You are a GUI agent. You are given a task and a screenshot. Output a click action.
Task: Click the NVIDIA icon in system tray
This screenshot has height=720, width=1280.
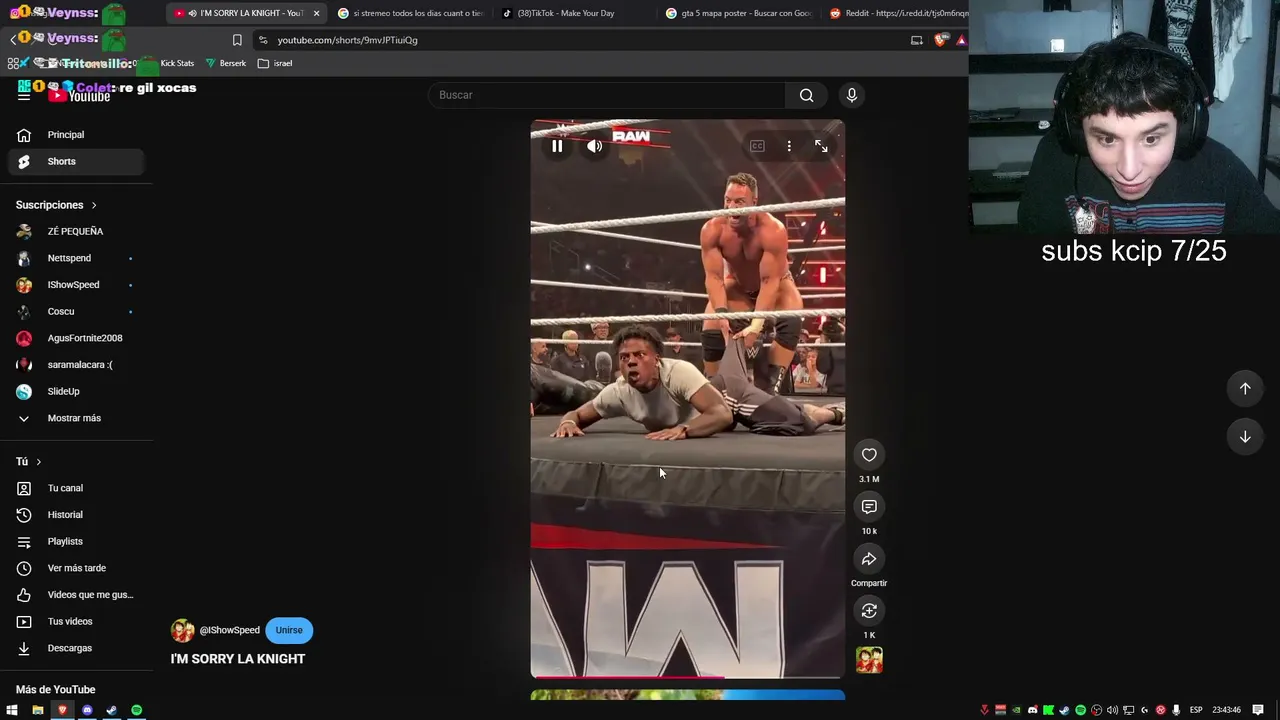1017,710
